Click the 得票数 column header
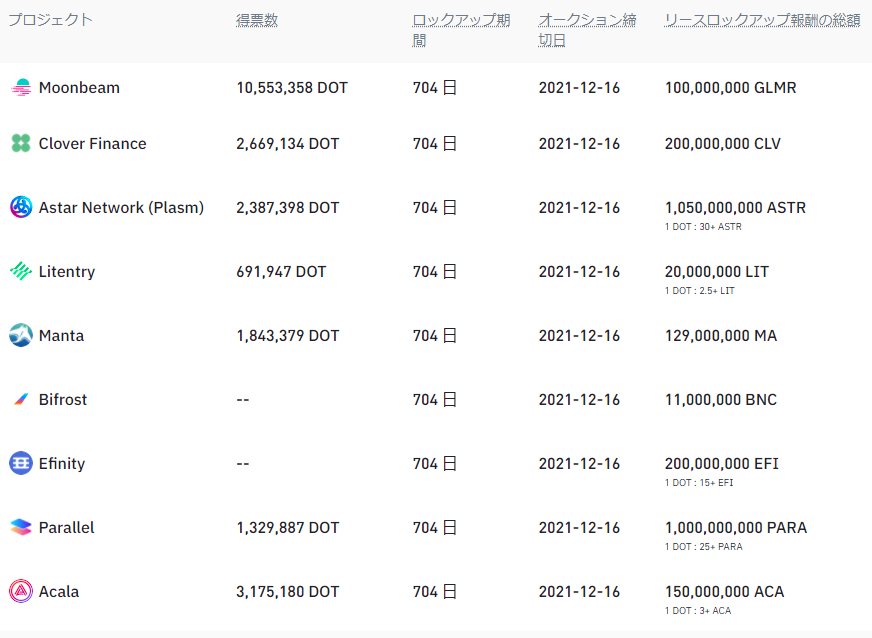872x638 pixels. (x=257, y=20)
